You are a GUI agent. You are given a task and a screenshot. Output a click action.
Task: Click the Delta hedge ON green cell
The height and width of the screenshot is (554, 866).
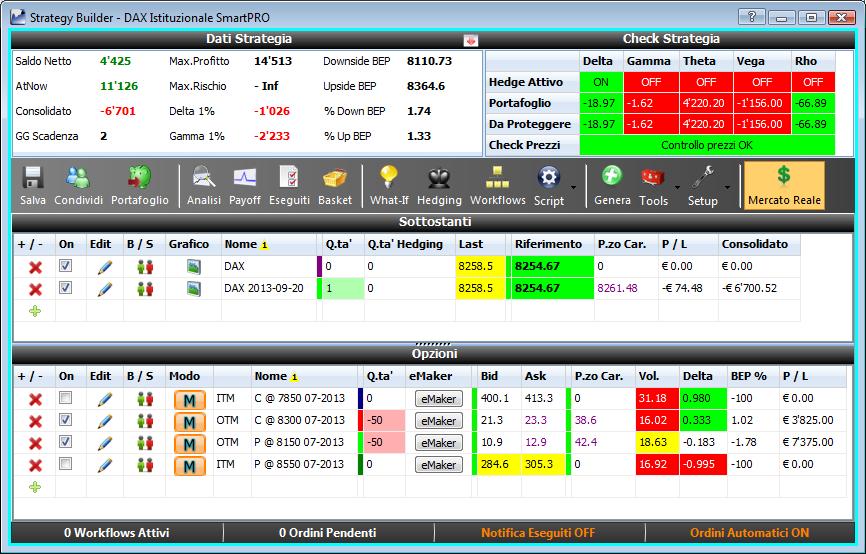[x=601, y=82]
